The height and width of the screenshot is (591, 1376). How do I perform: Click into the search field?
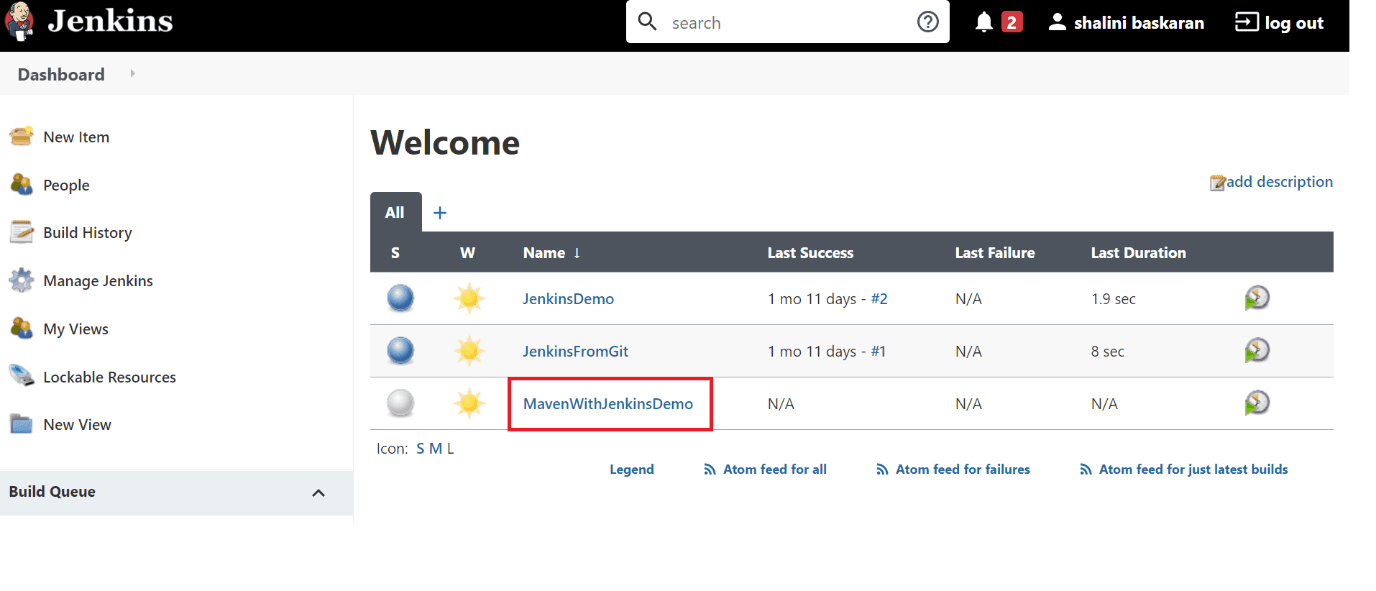[x=790, y=21]
